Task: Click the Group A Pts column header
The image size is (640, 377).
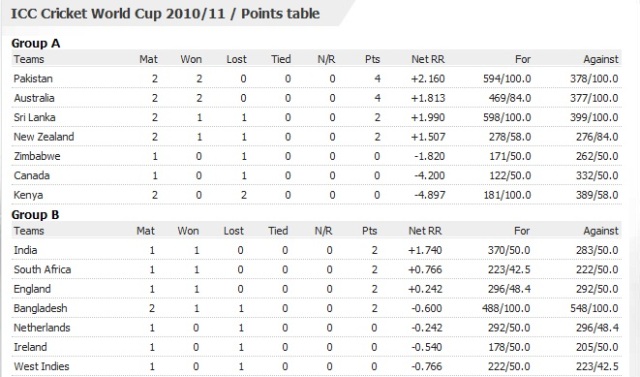Action: point(372,59)
